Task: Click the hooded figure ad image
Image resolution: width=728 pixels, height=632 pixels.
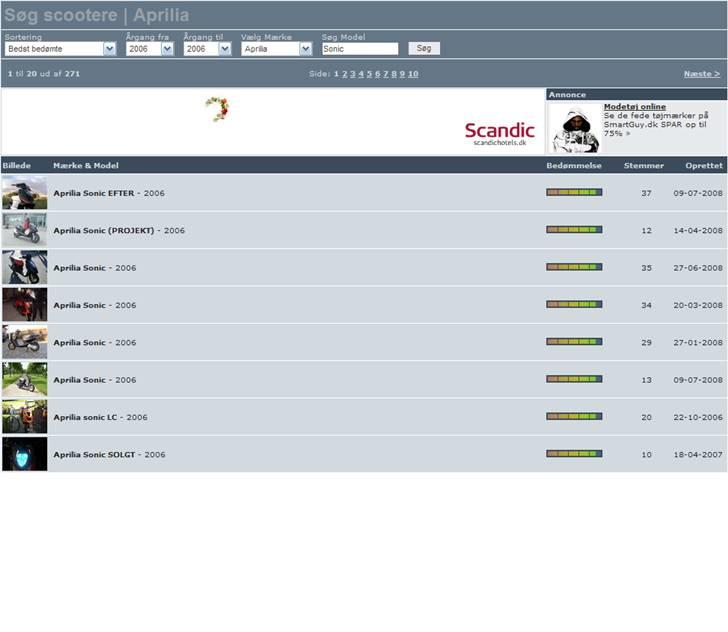Action: coord(575,128)
